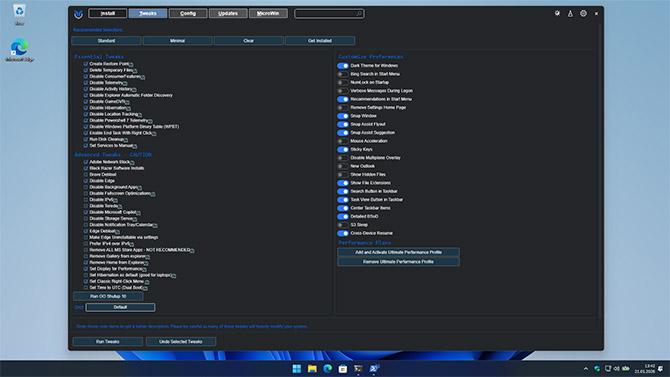670x377 pixels.
Task: Open help link icon beside Run Disk Cleanup
Action: [126, 140]
